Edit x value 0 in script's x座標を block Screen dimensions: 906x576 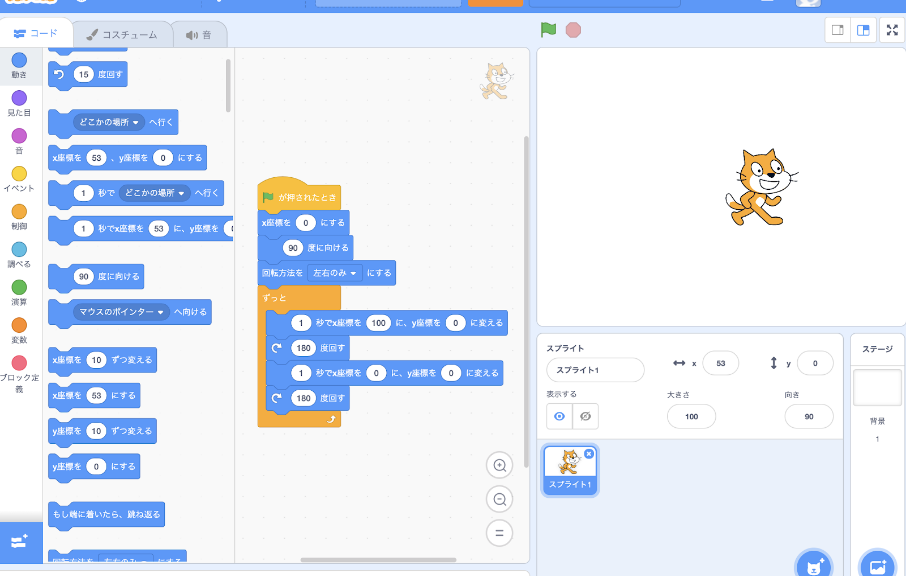coord(306,223)
